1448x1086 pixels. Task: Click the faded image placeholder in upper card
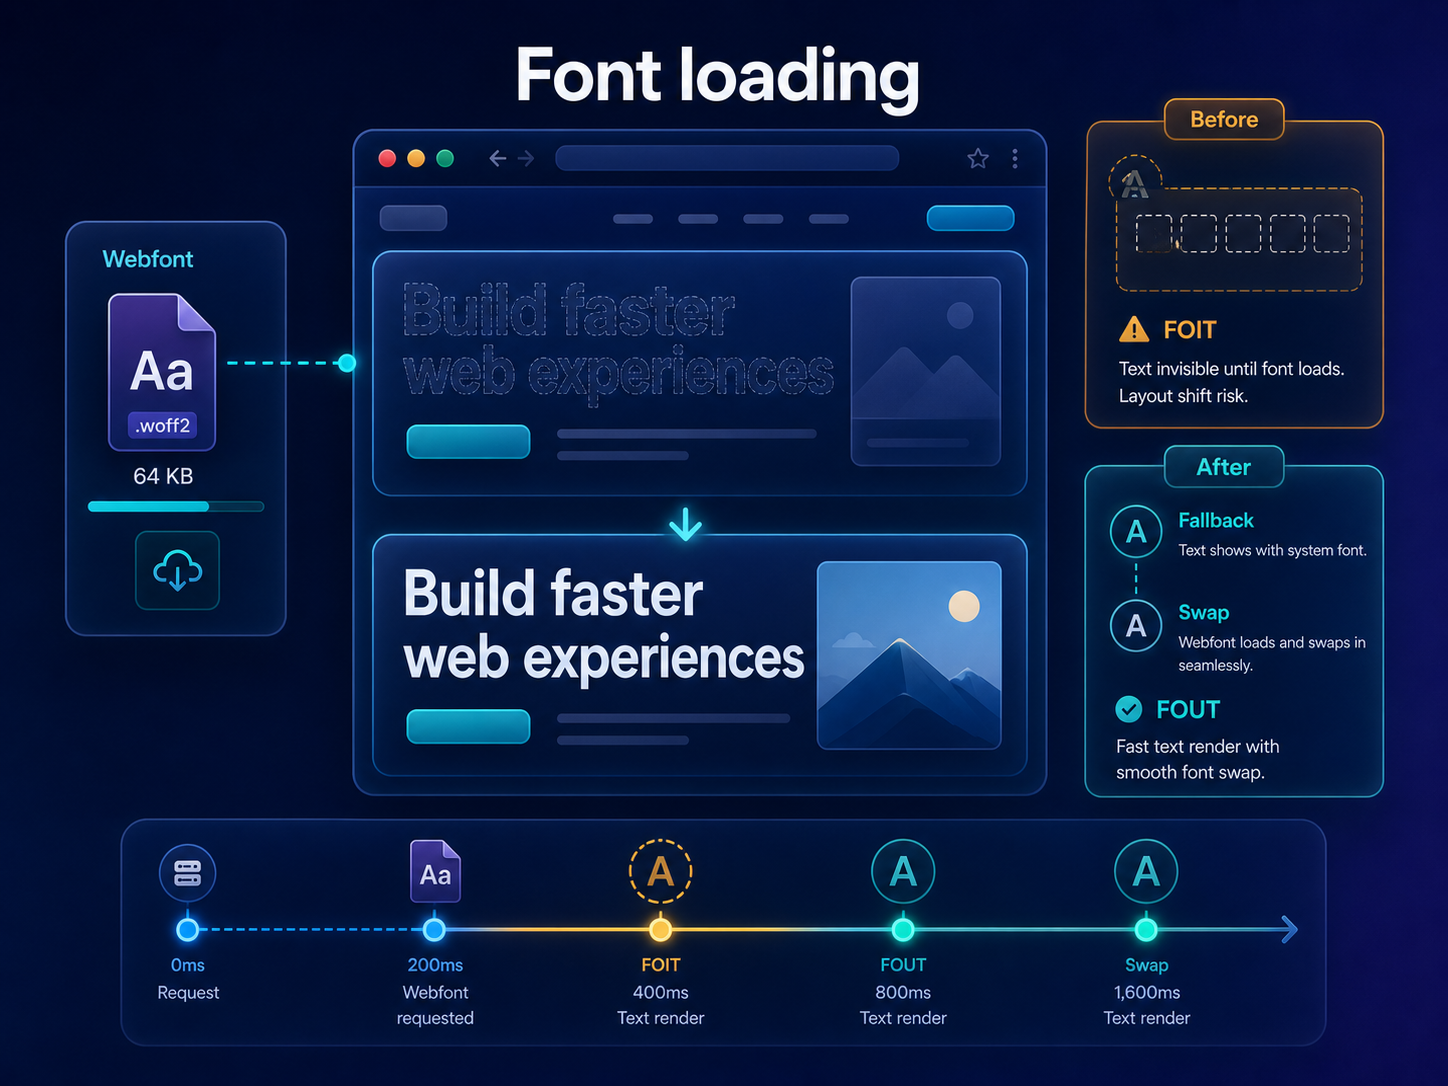925,371
